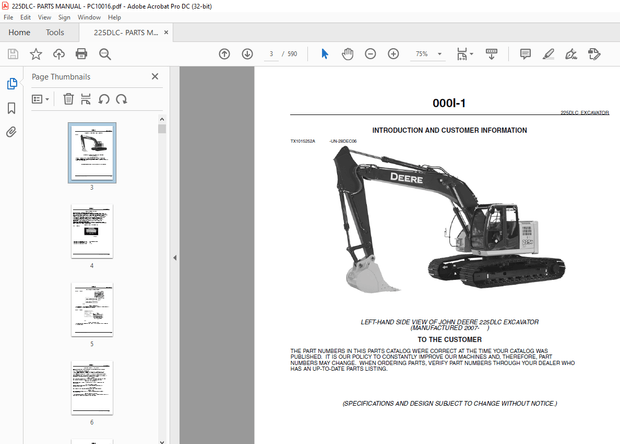Click the INTRODUCTION AND CUSTOMER INFORMATION heading
This screenshot has height=444, width=620.
click(x=450, y=130)
